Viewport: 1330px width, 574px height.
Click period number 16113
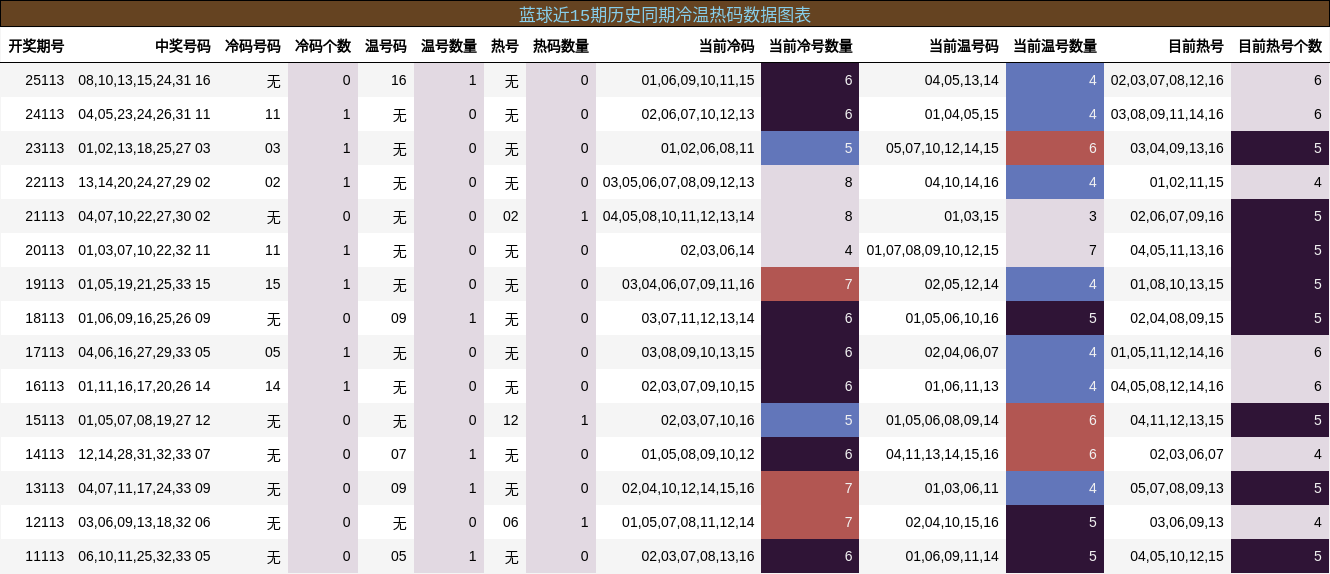point(45,386)
